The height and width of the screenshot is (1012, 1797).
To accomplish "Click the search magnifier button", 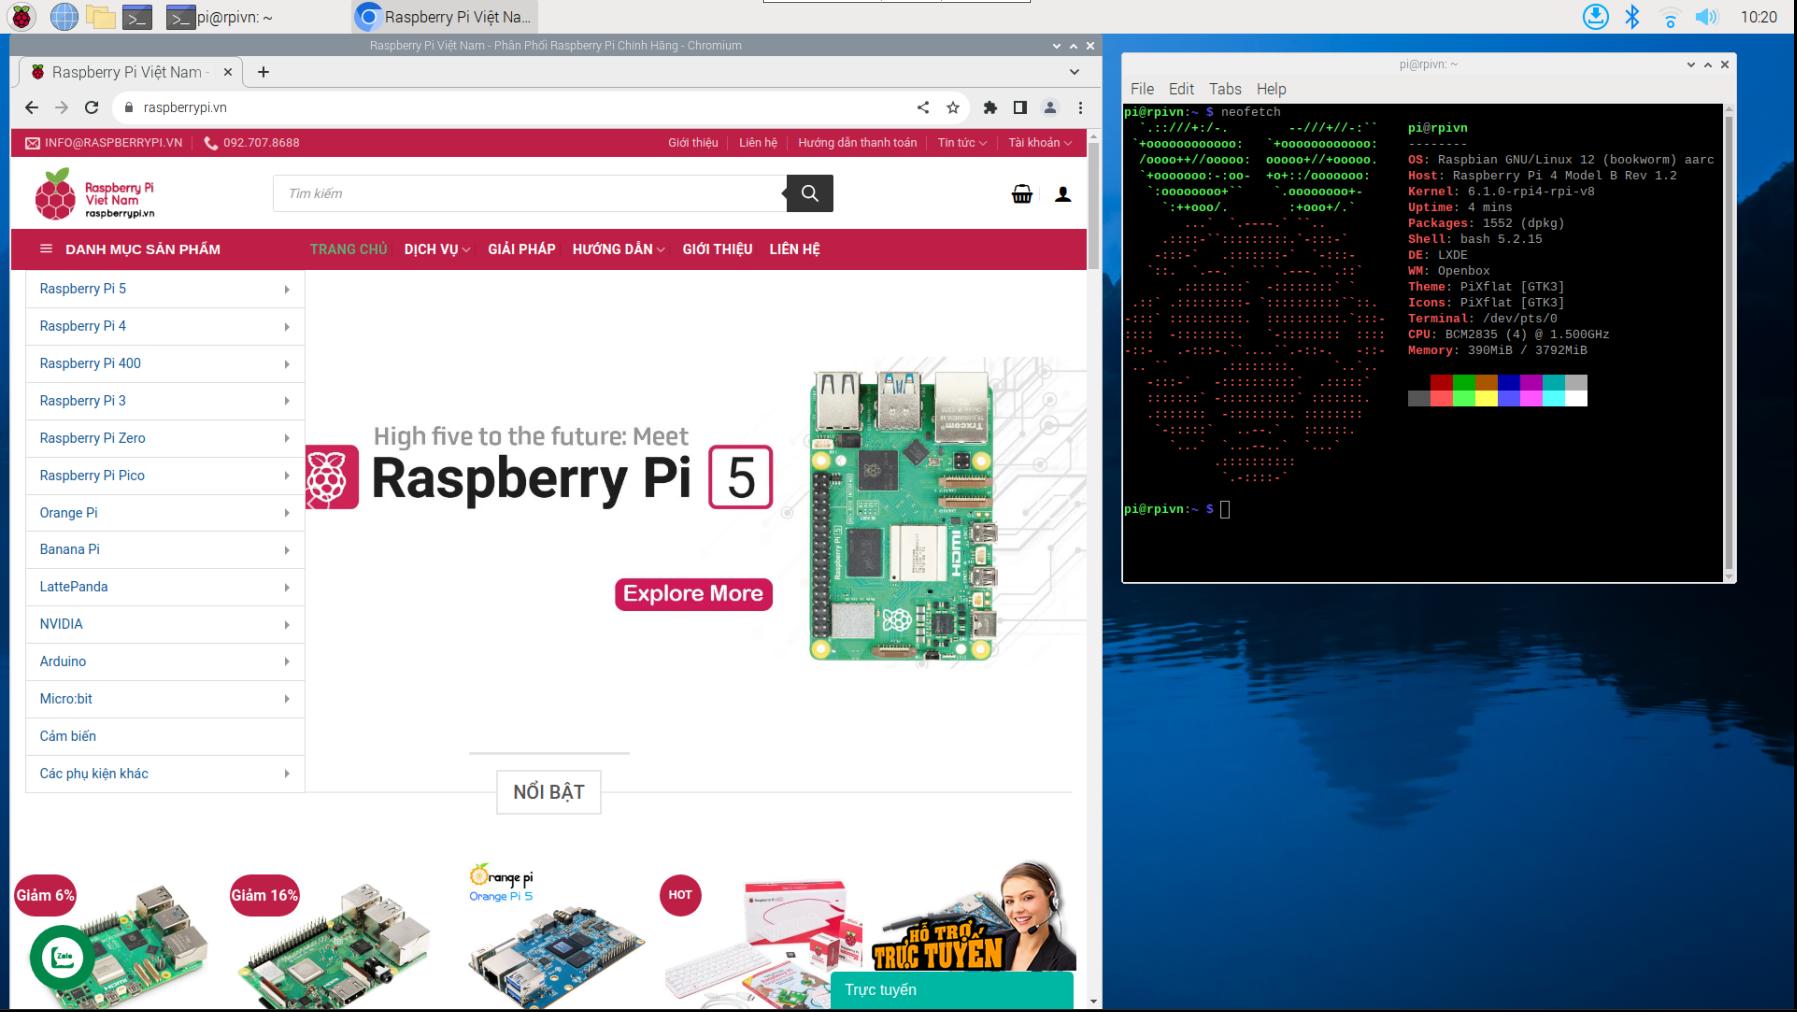I will [809, 194].
